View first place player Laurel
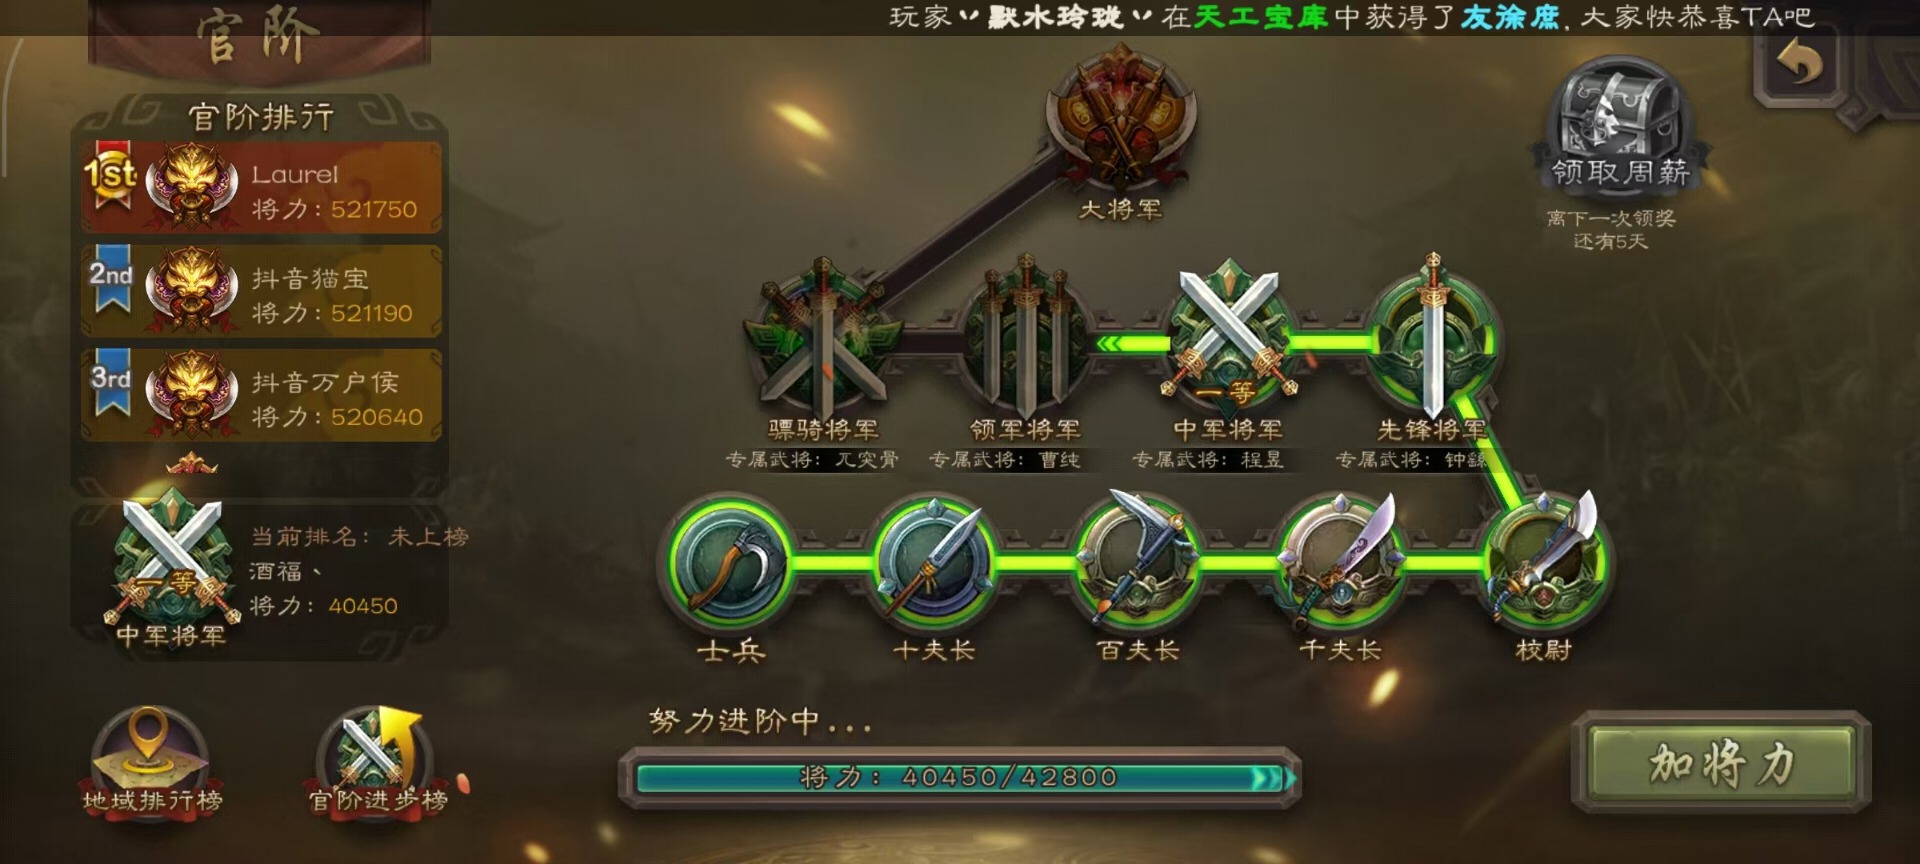 pyautogui.click(x=262, y=188)
